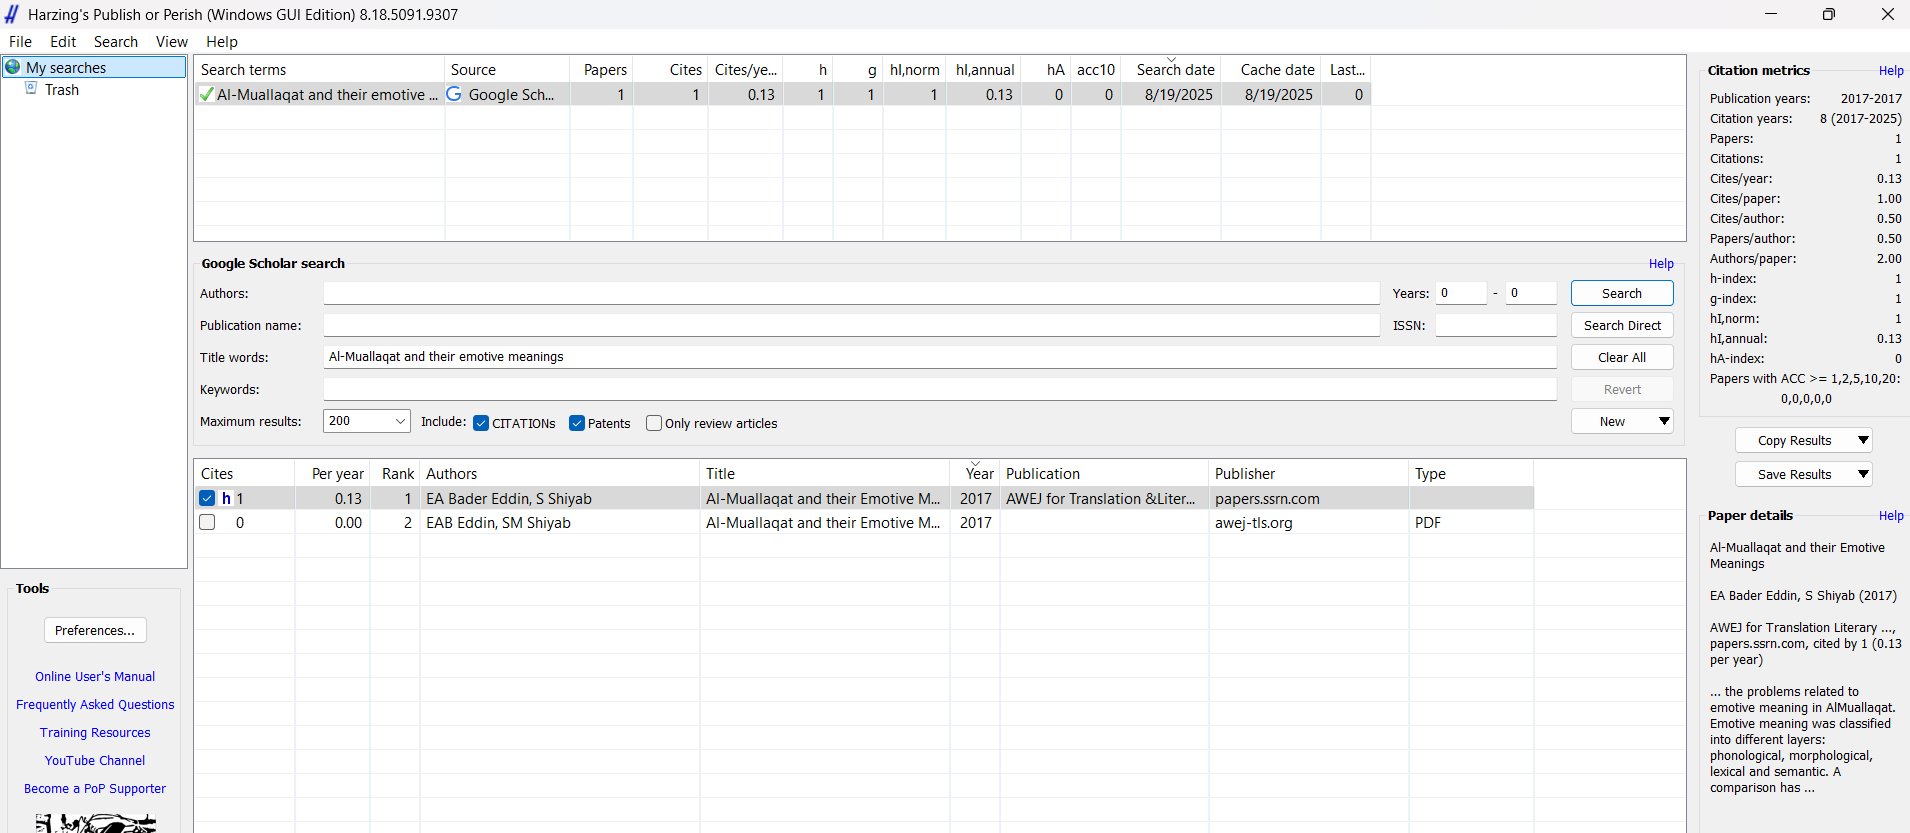Click the green checkmark on the search row
Image resolution: width=1910 pixels, height=833 pixels.
point(206,95)
